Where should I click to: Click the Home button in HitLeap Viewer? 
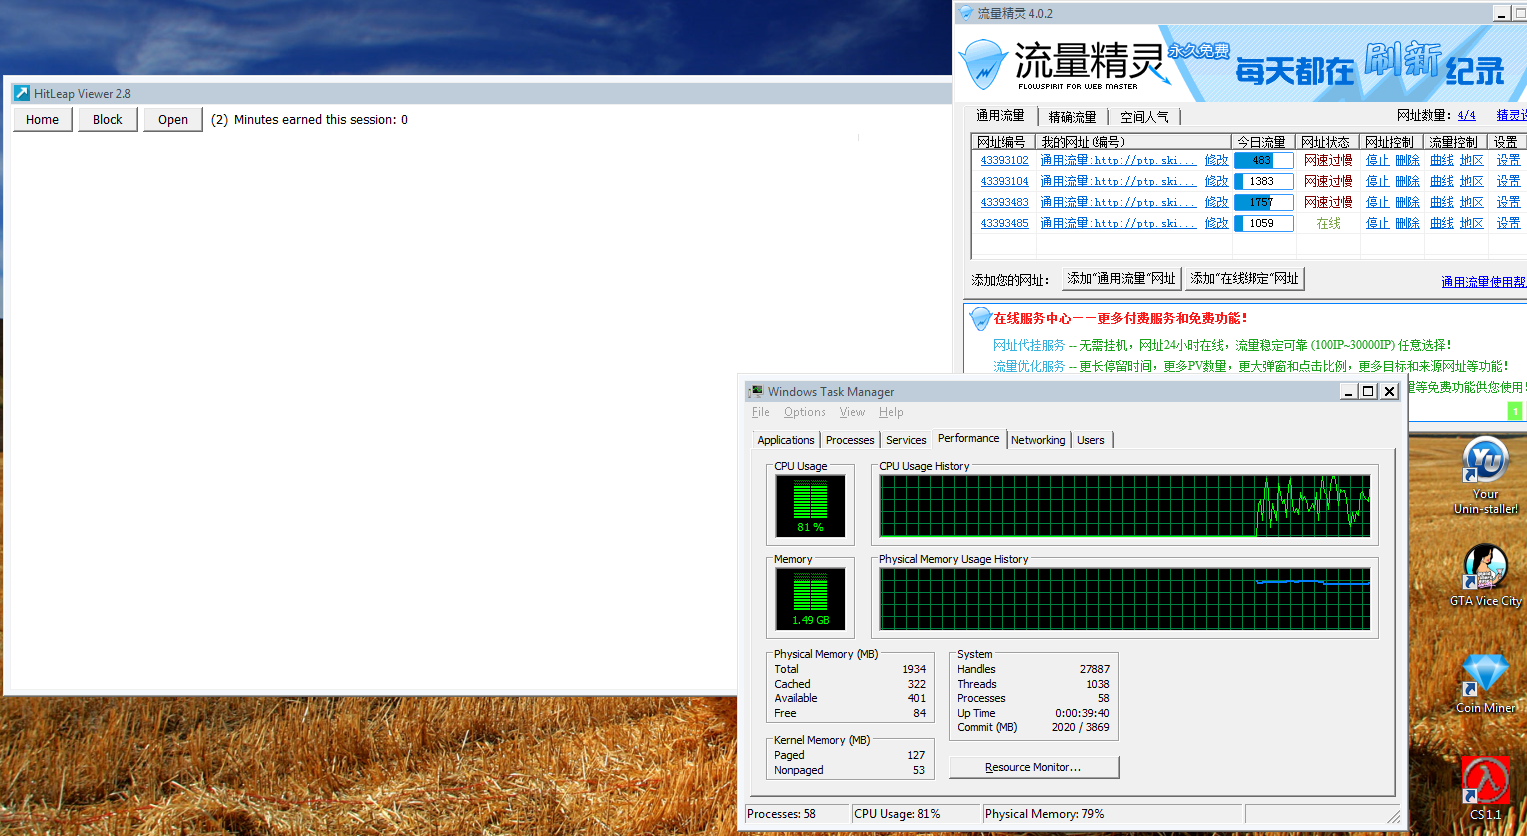tap(42, 119)
